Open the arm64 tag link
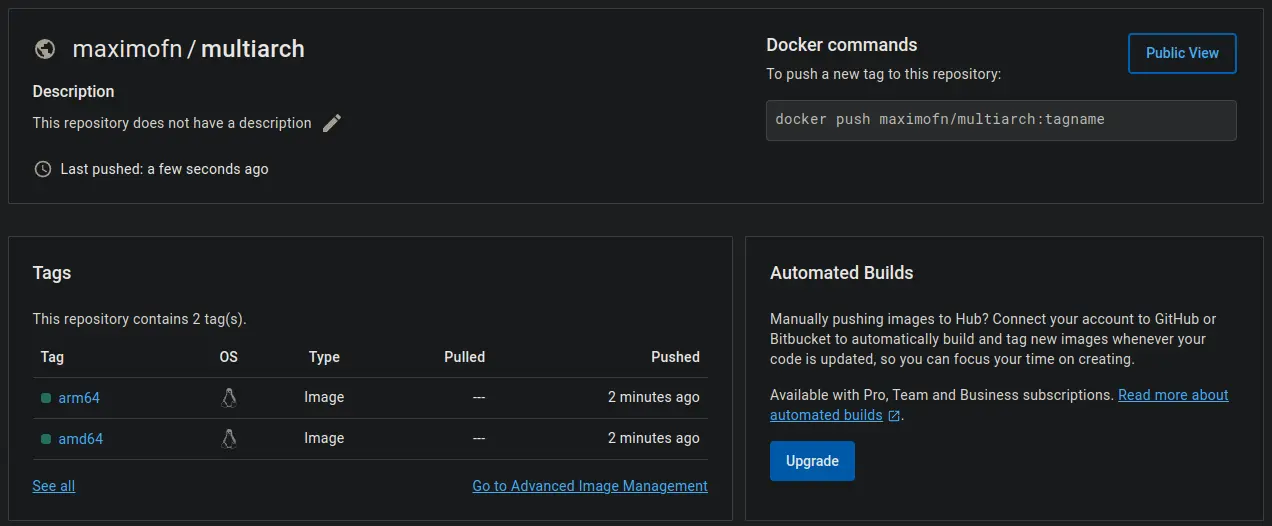Screen dimensions: 1272x526 [x=79, y=398]
